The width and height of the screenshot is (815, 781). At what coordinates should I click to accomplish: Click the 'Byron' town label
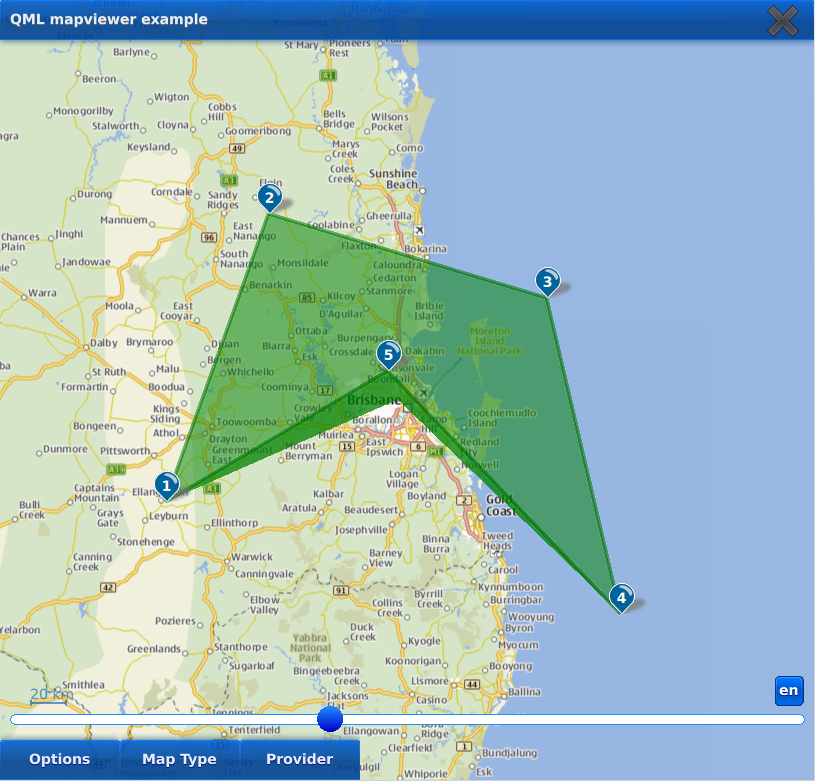(519, 628)
